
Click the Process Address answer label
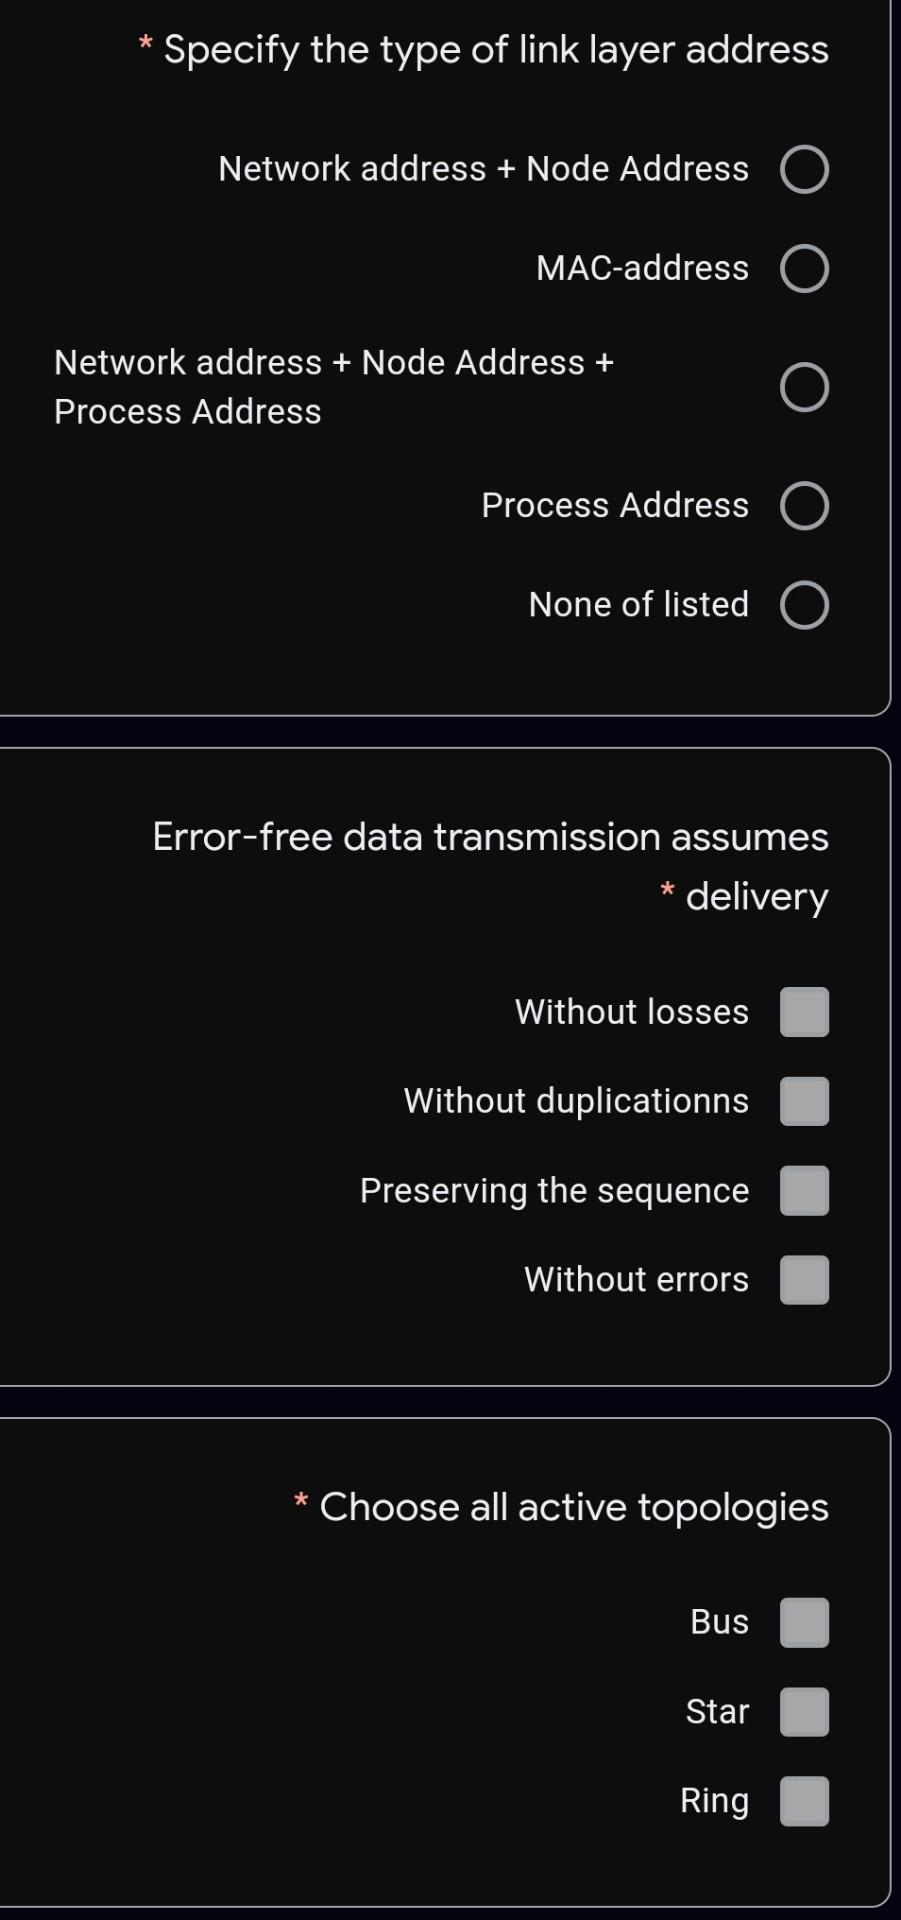pyautogui.click(x=613, y=505)
